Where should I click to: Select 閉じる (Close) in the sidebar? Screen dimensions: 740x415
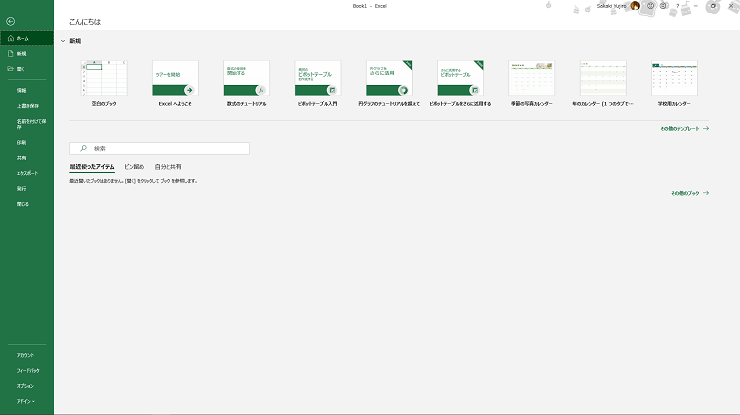tap(27, 204)
